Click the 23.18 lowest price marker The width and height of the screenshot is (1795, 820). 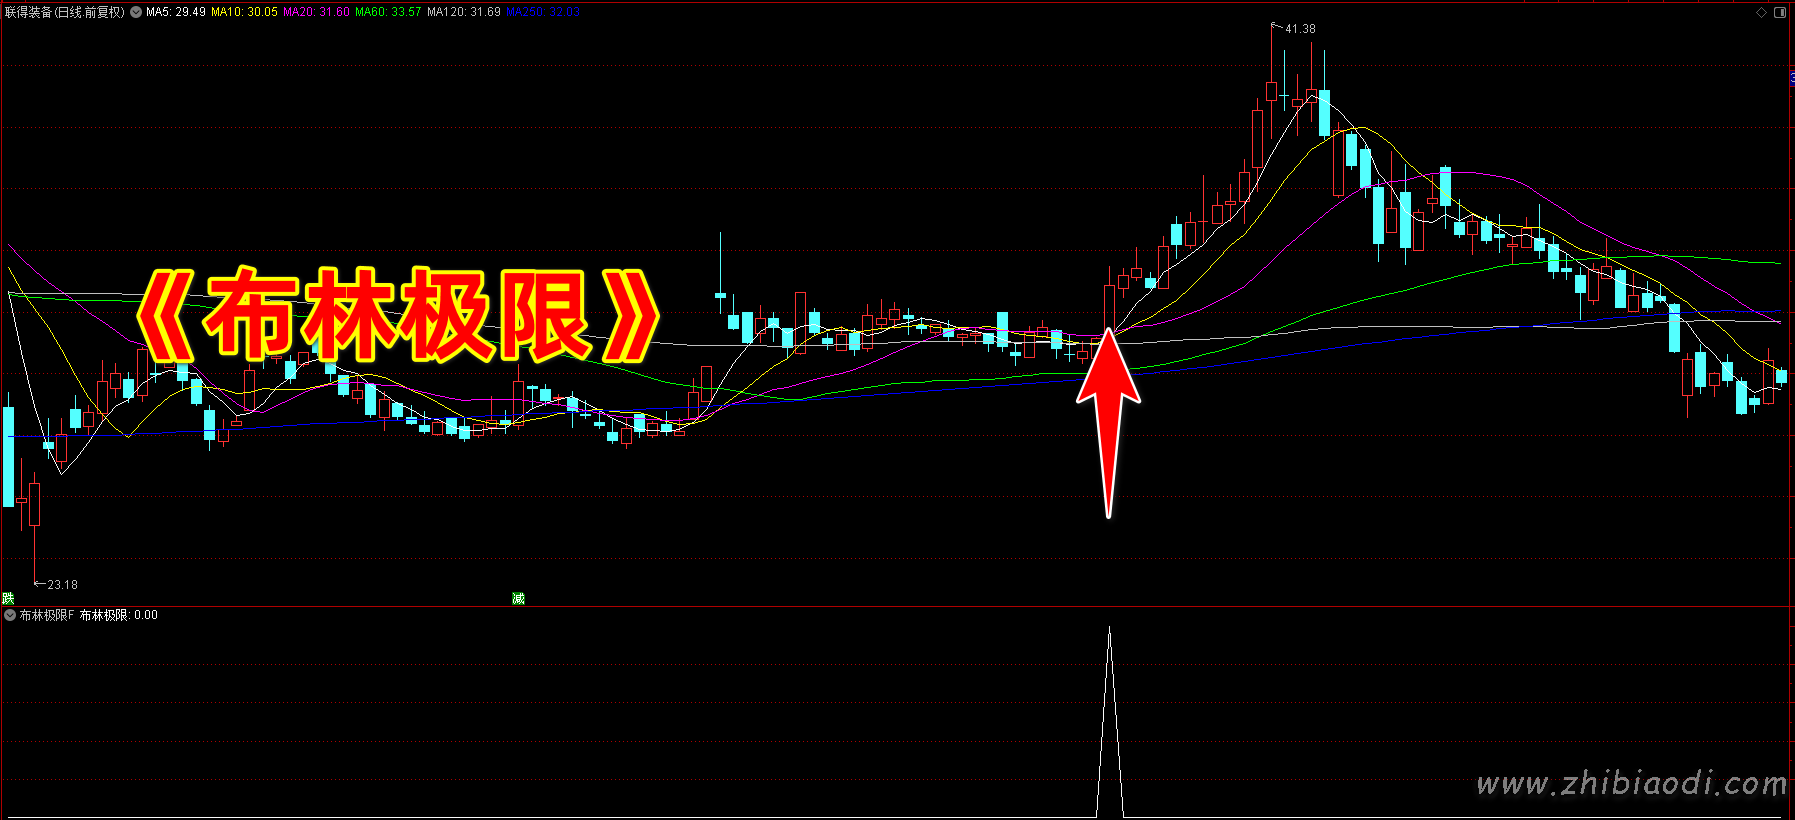pyautogui.click(x=61, y=585)
